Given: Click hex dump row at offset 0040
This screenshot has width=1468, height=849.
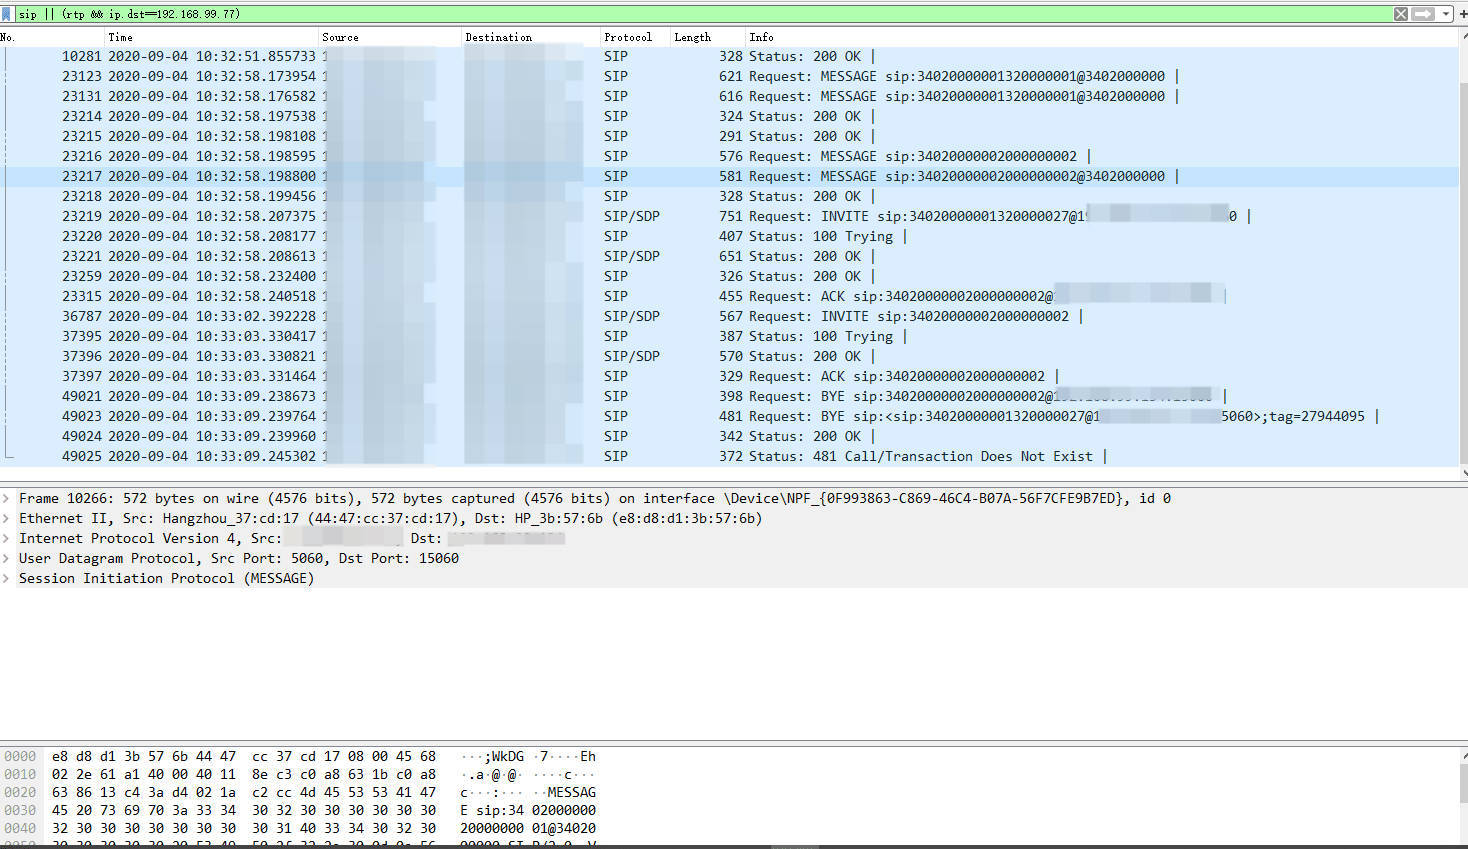Looking at the screenshot, I should click(x=300, y=828).
